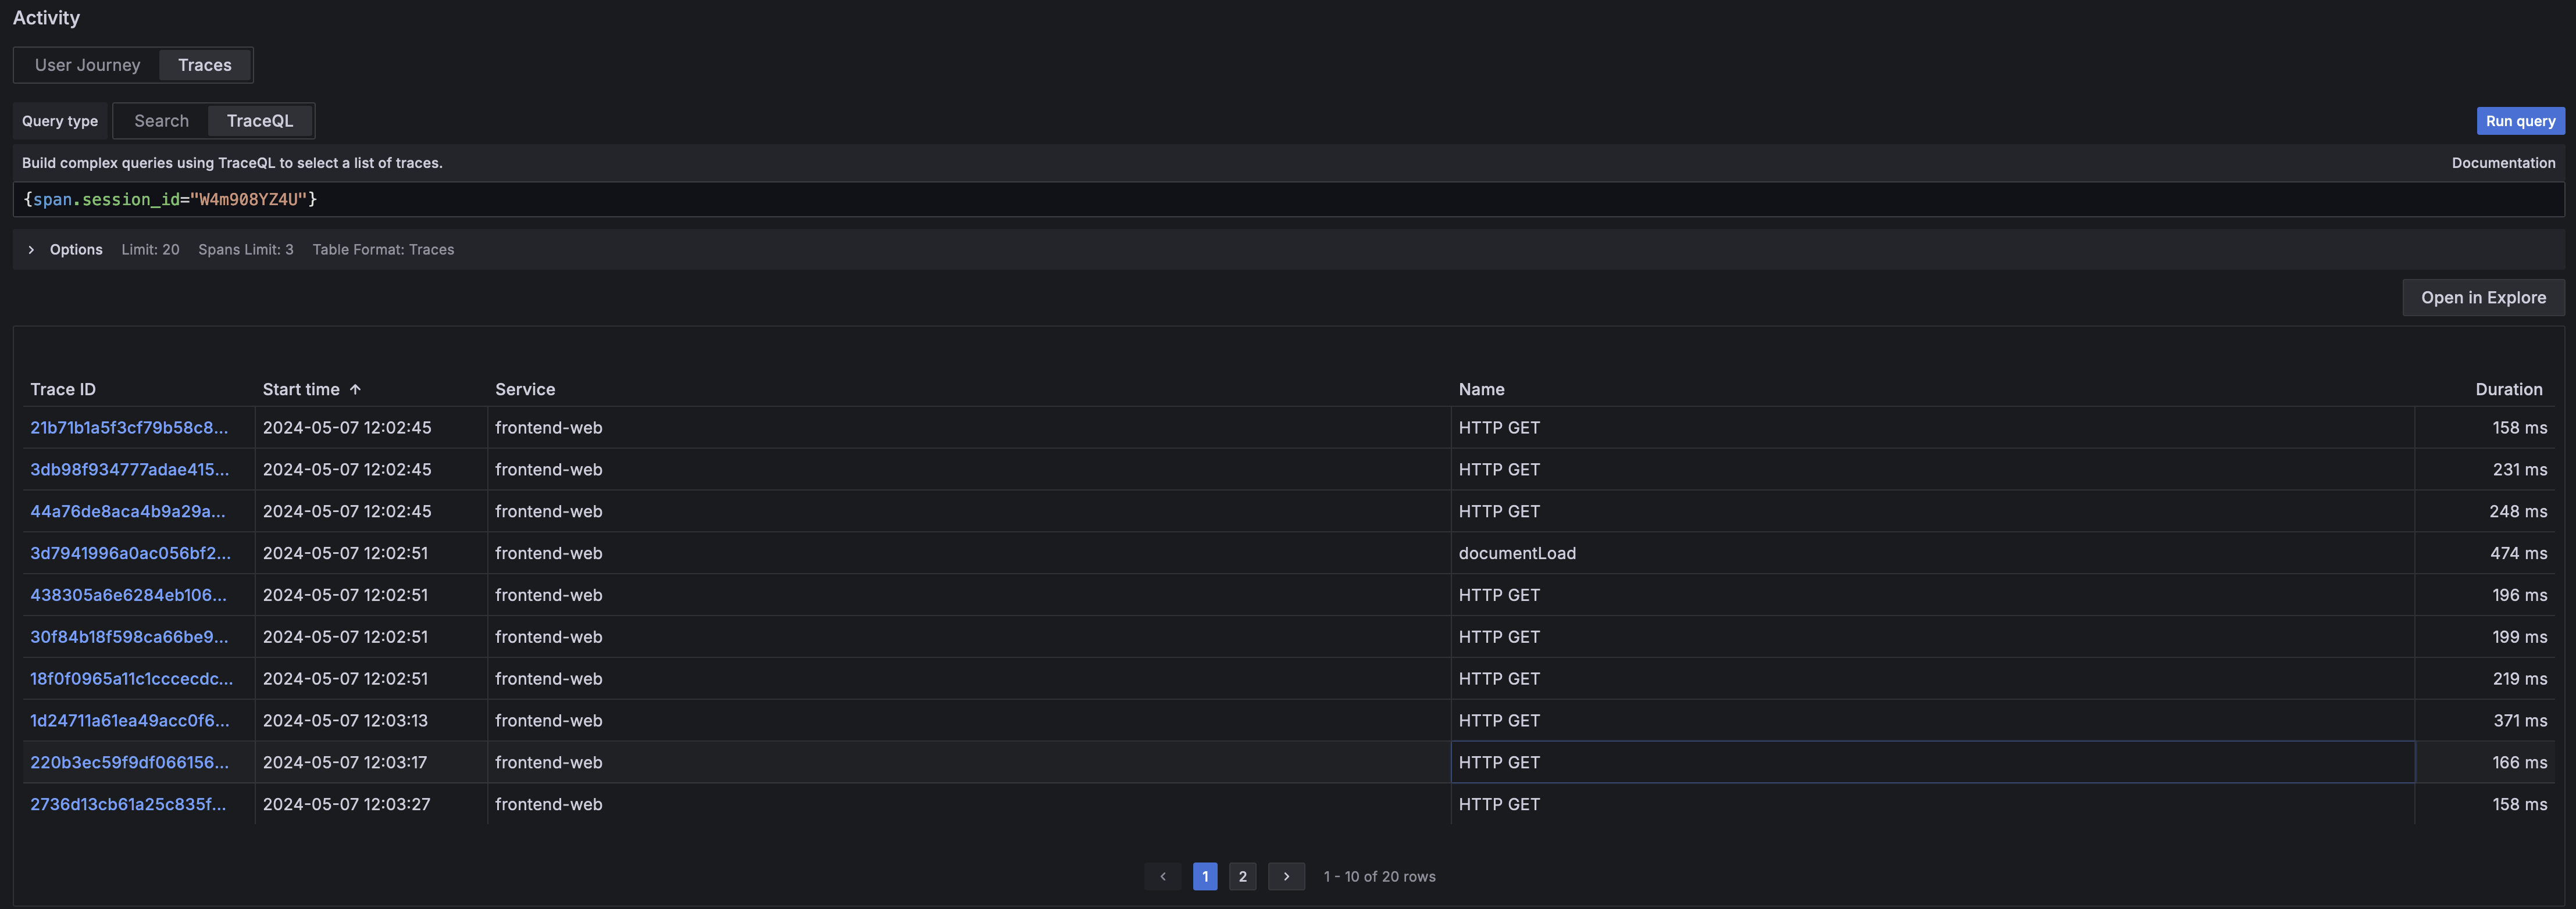Click Open in Explore
This screenshot has width=2576, height=909.
pos(2483,297)
